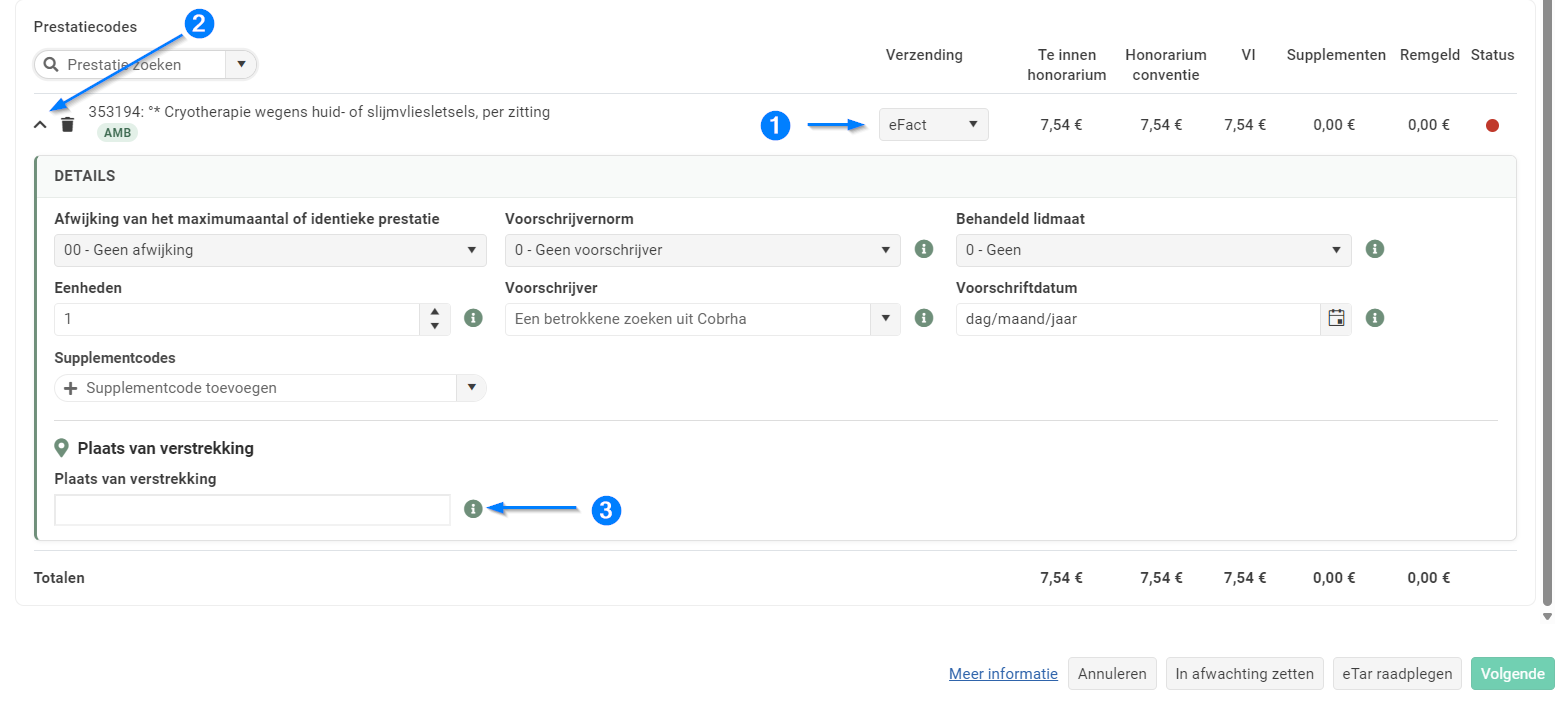1567x707 pixels.
Task: Click the 353194 Cryotherapie prestatie title
Action: point(319,112)
